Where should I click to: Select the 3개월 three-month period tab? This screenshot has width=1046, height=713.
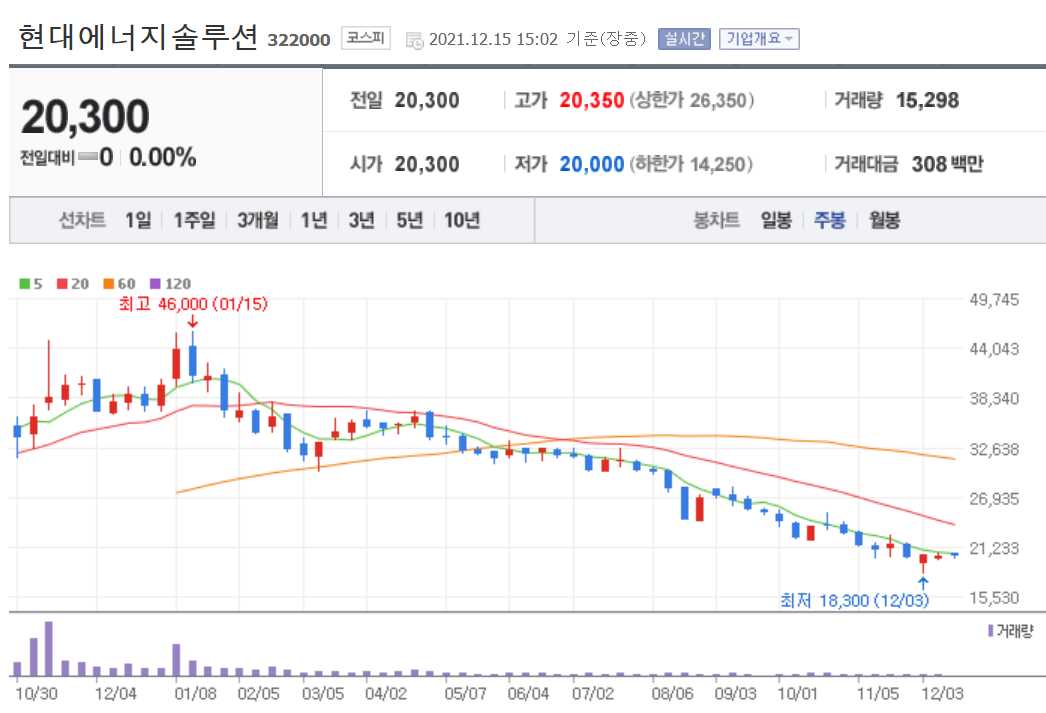tap(258, 221)
